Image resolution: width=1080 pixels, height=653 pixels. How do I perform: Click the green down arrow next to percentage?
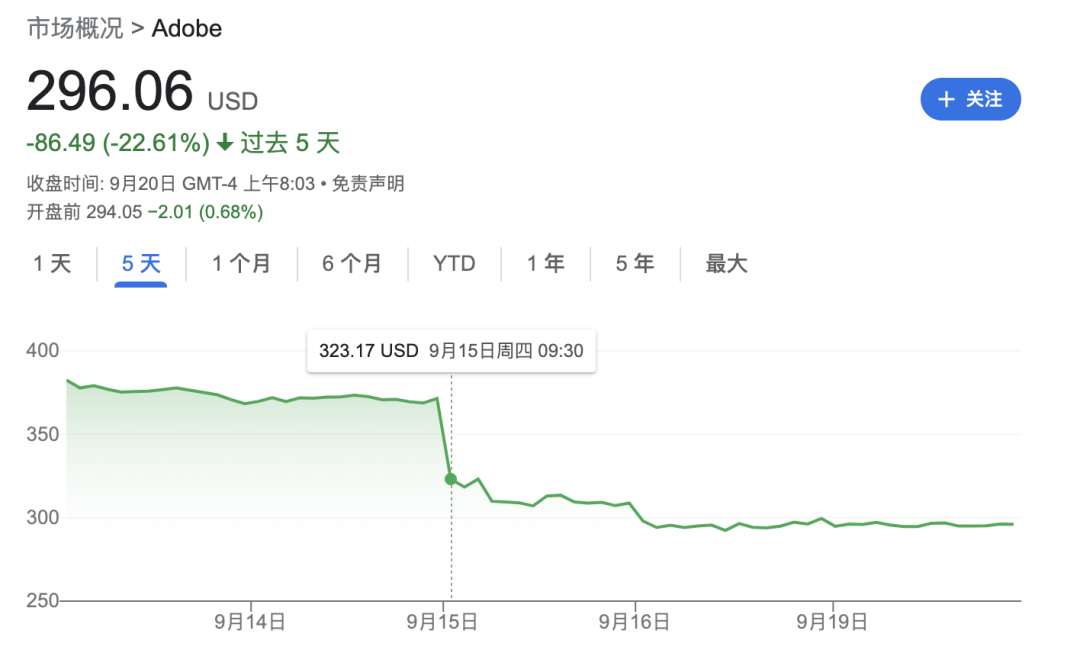[225, 143]
